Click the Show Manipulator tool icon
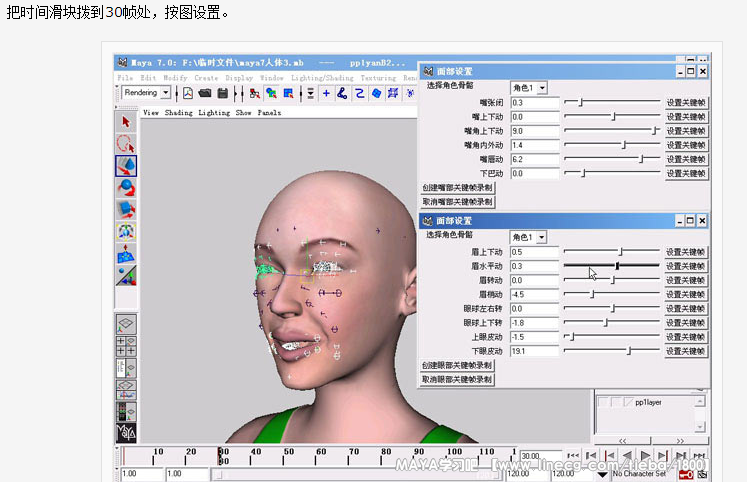The image size is (747, 482). (x=126, y=275)
